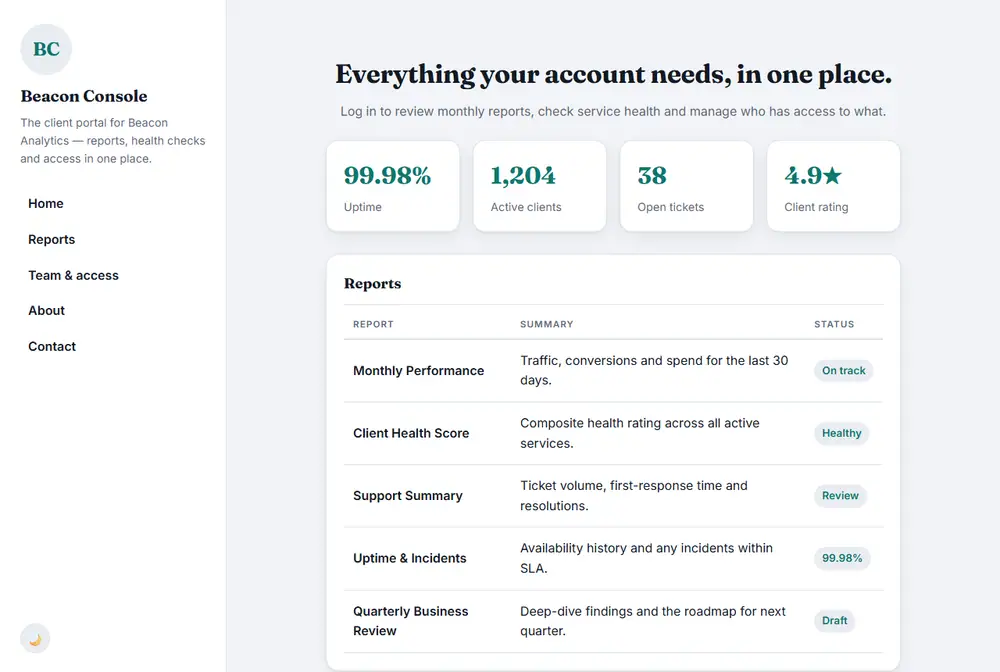Open the Client Health Score report

coord(411,433)
